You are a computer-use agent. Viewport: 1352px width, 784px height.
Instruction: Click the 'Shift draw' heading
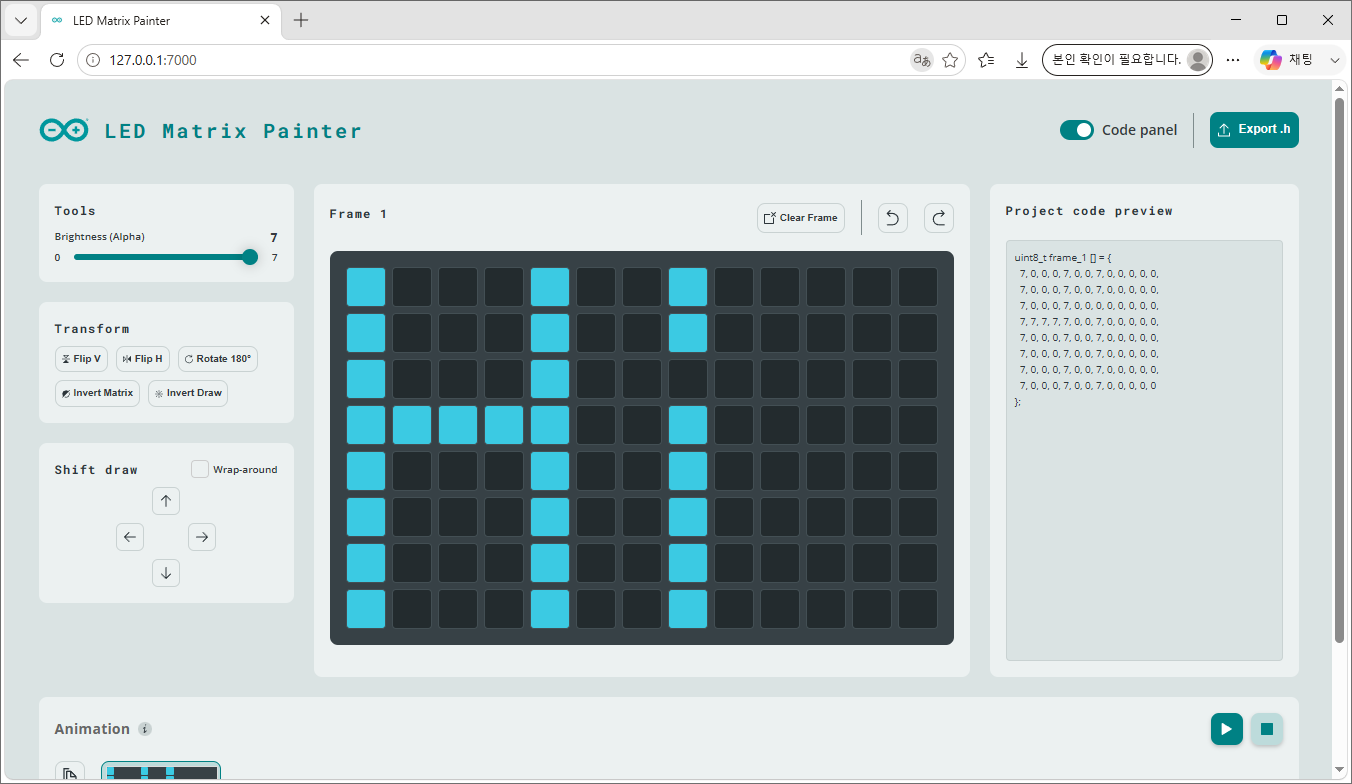point(96,470)
